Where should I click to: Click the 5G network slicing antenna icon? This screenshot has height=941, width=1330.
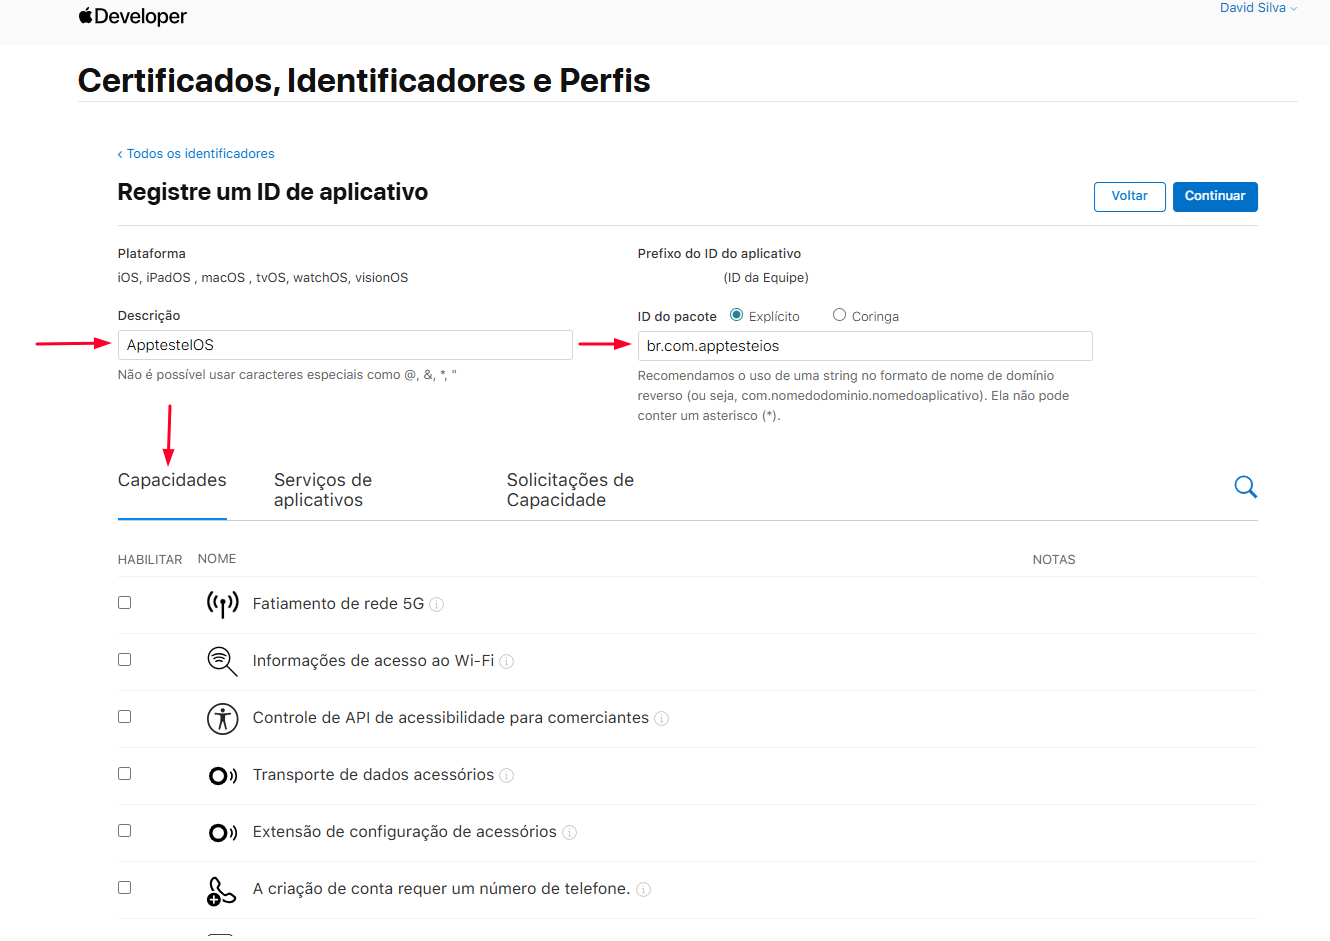(222, 604)
